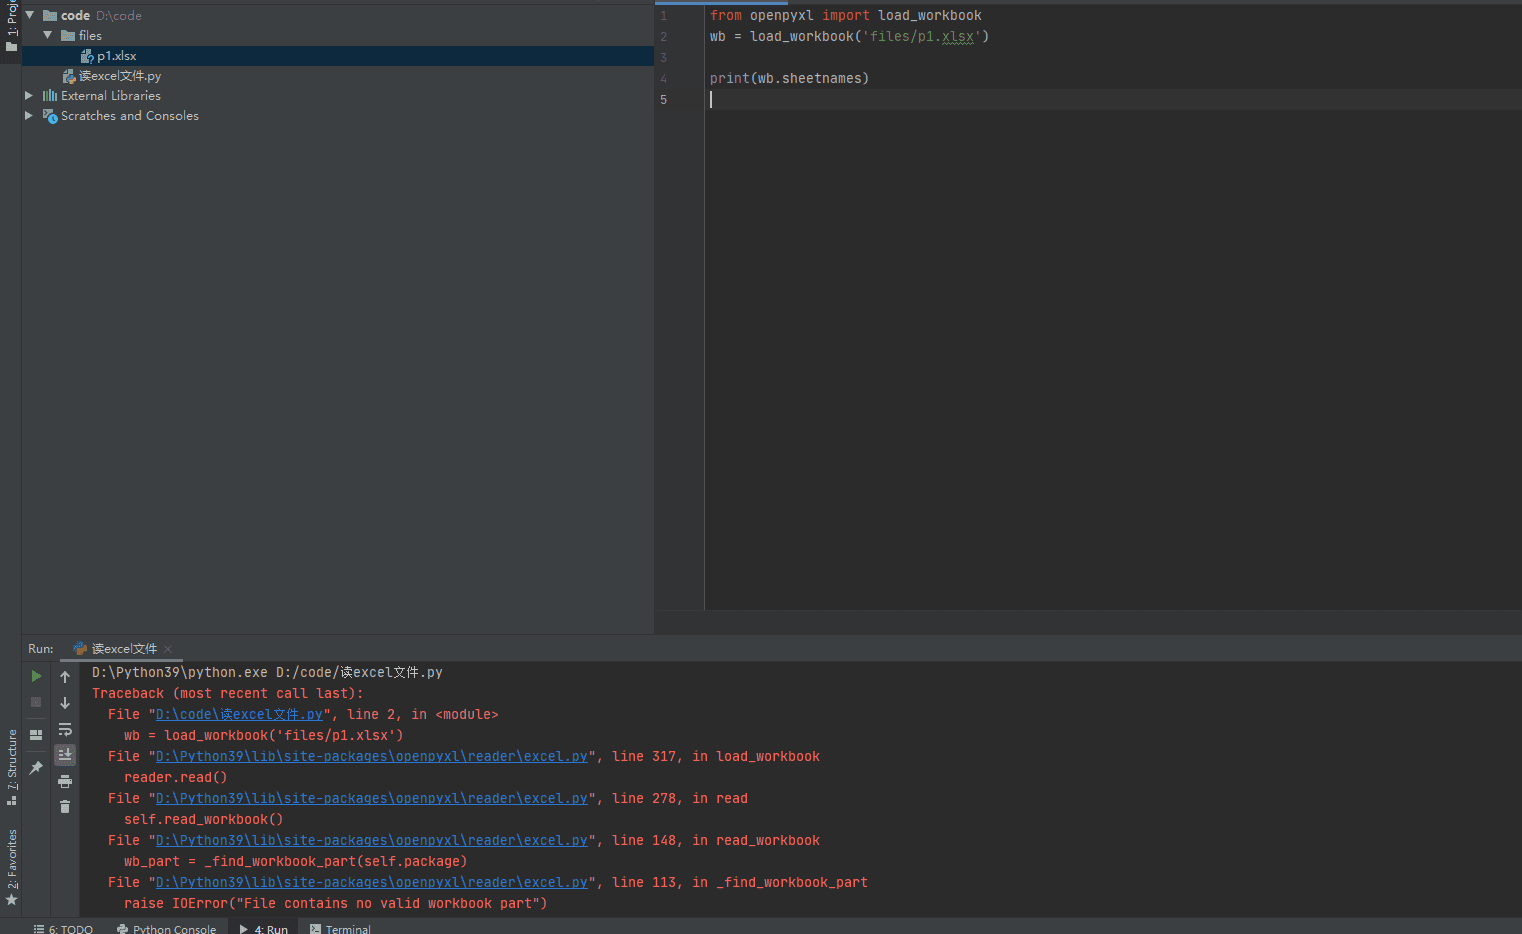Select the files folder row

click(x=338, y=35)
